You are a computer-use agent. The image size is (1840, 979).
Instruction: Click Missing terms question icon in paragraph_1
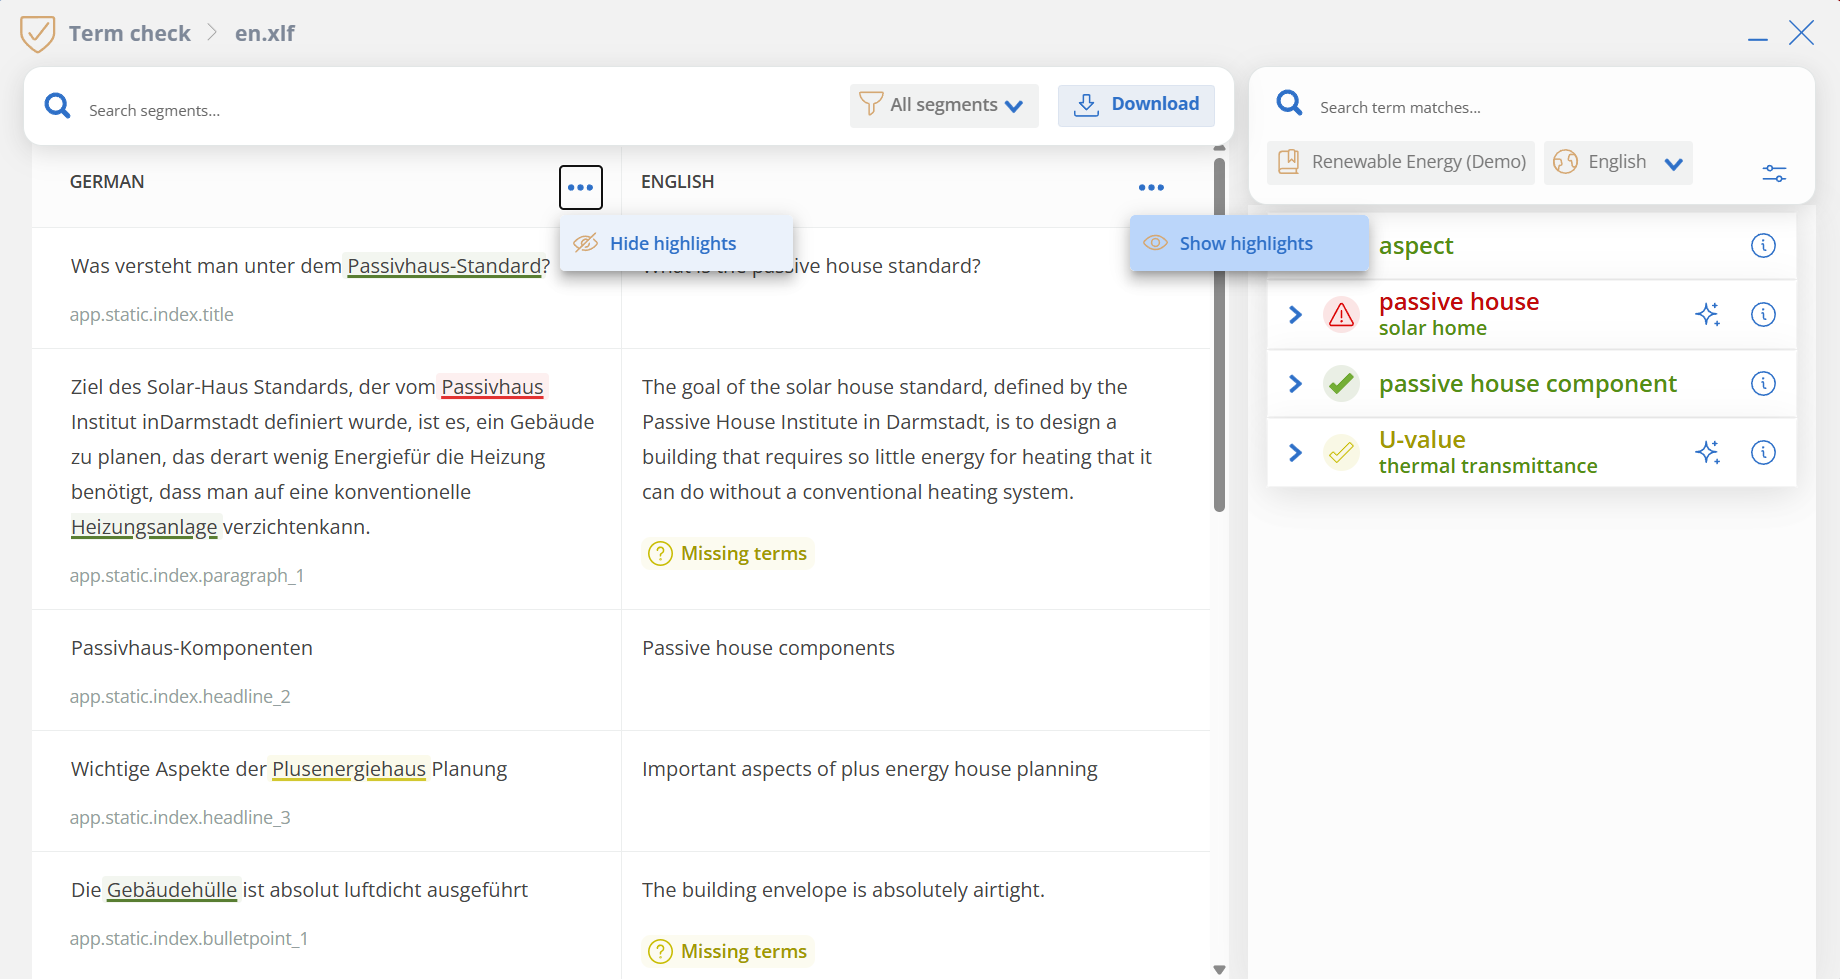(660, 553)
